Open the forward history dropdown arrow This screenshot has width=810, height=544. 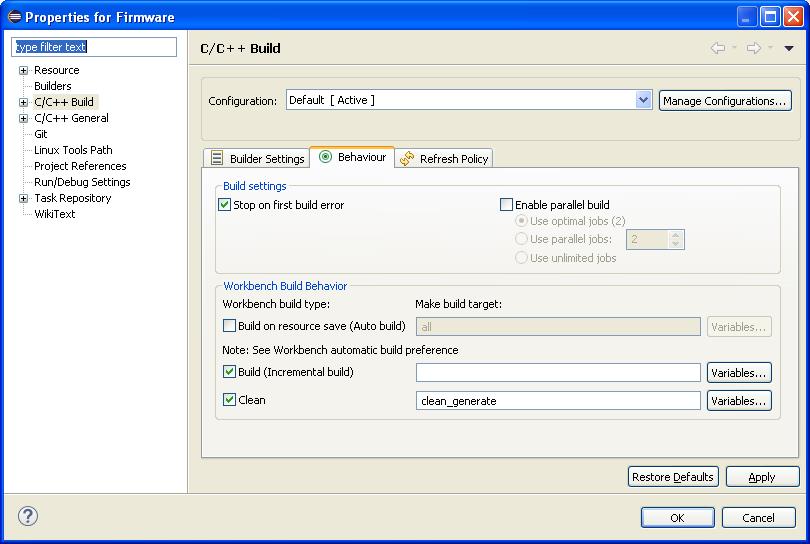(x=770, y=48)
